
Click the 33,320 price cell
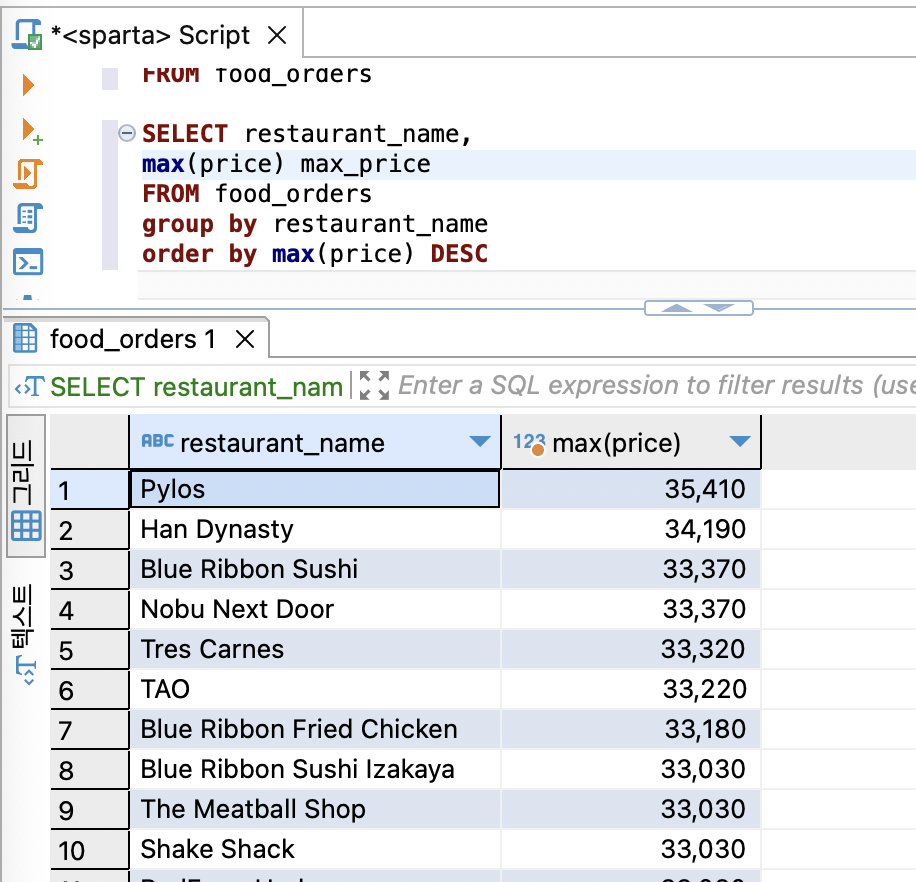click(631, 650)
